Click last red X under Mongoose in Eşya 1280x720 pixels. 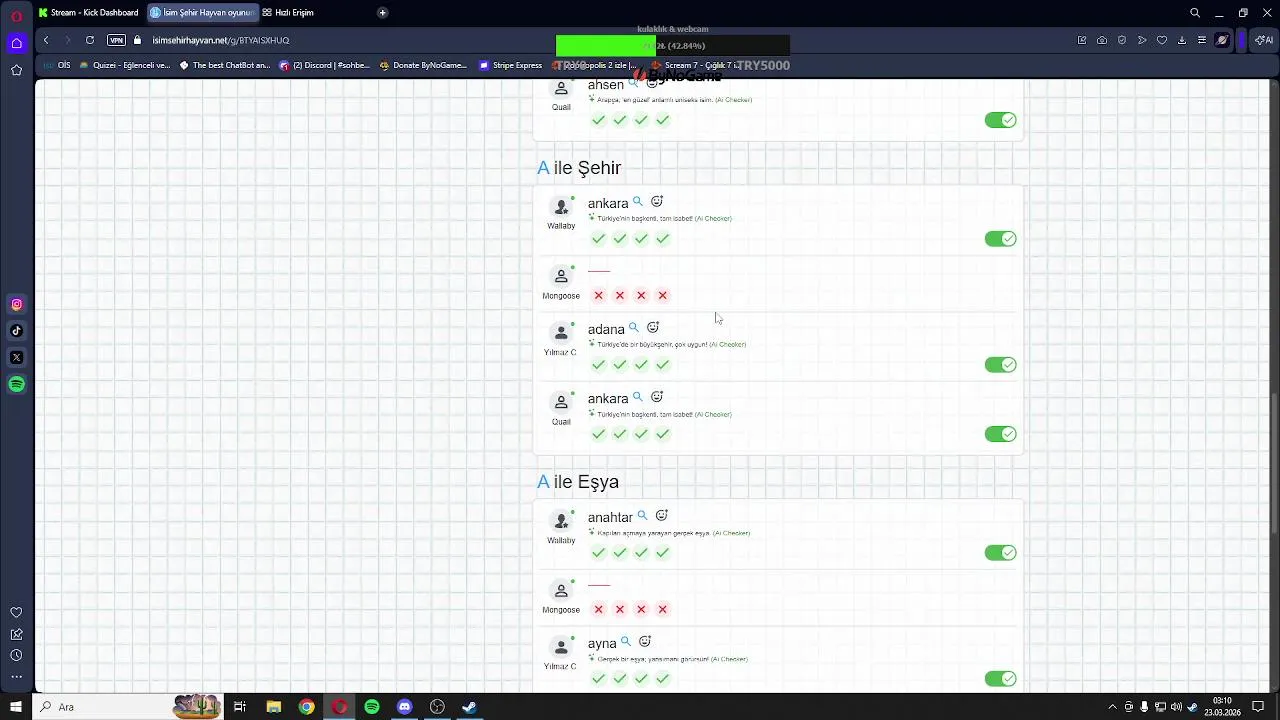(x=662, y=609)
